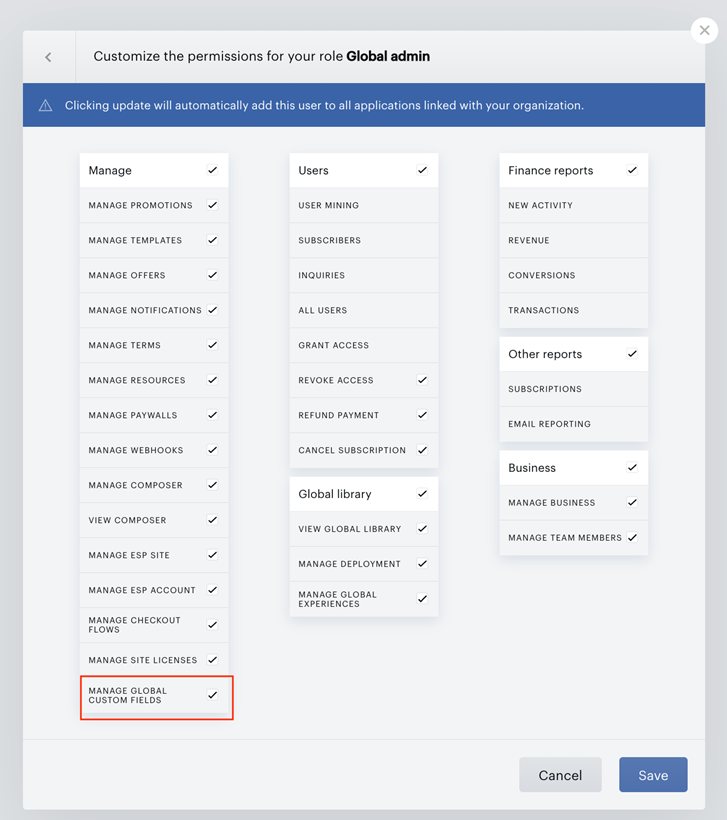Toggle Manage Site Licenses checkbox
The image size is (727, 820).
212,660
